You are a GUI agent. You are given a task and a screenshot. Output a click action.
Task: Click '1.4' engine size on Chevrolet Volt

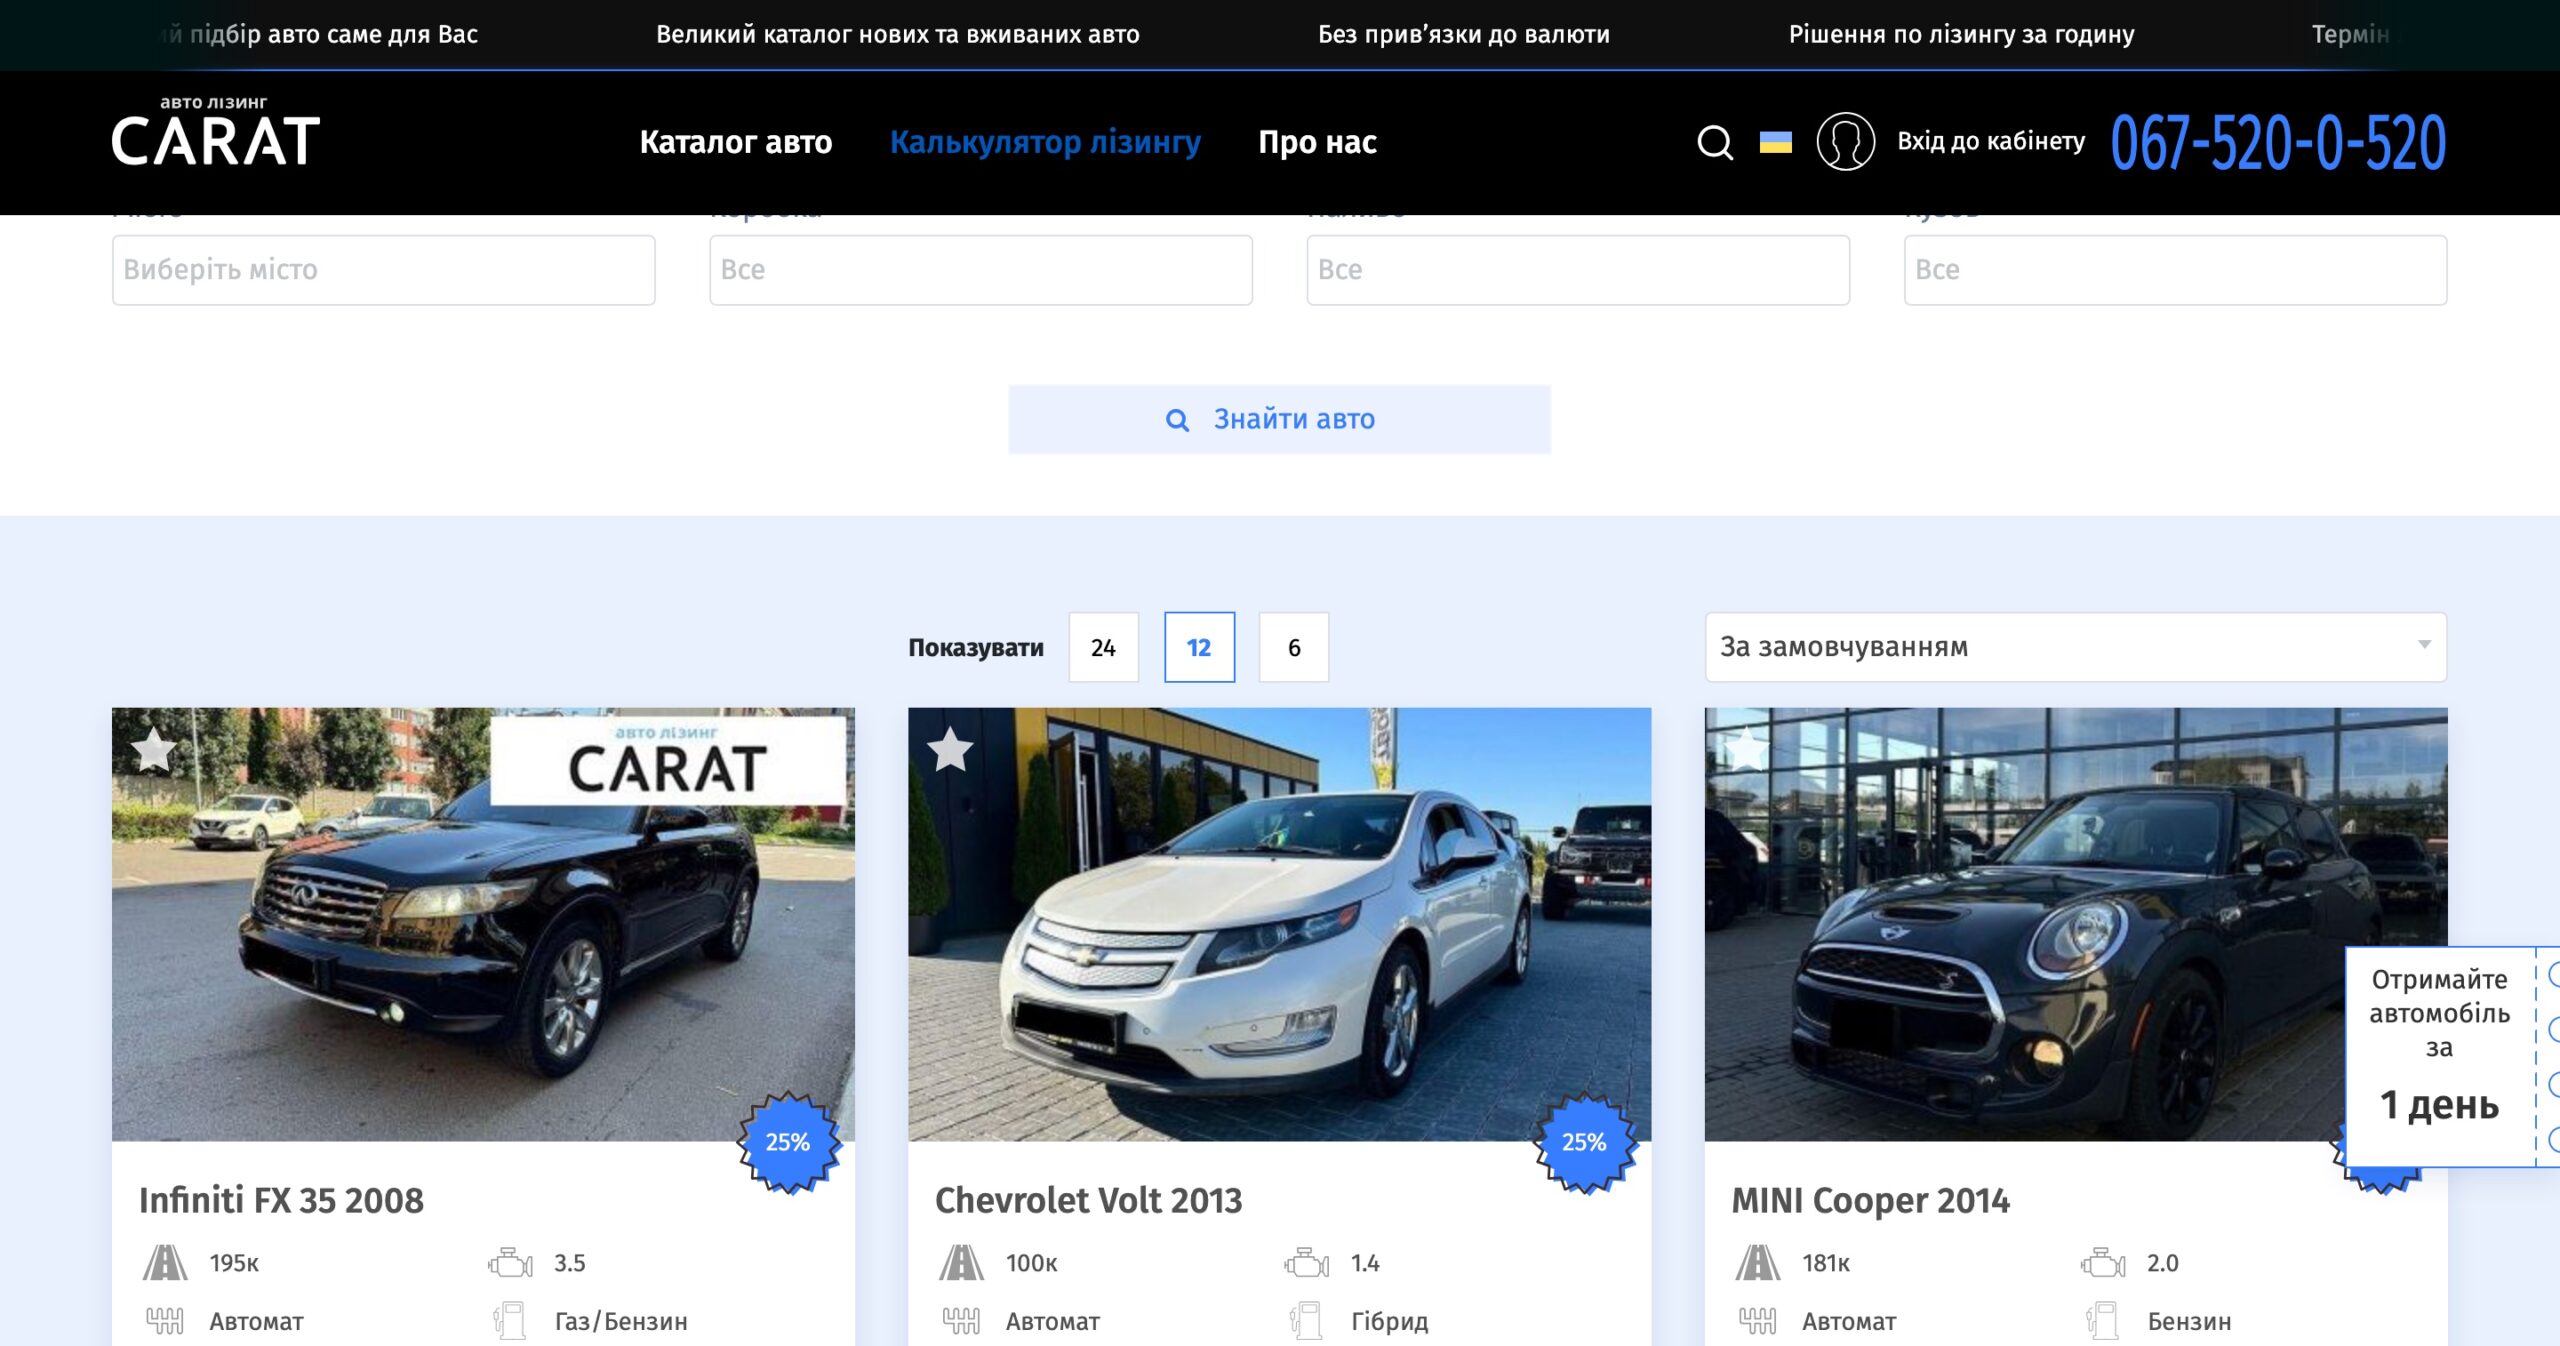click(1365, 1263)
